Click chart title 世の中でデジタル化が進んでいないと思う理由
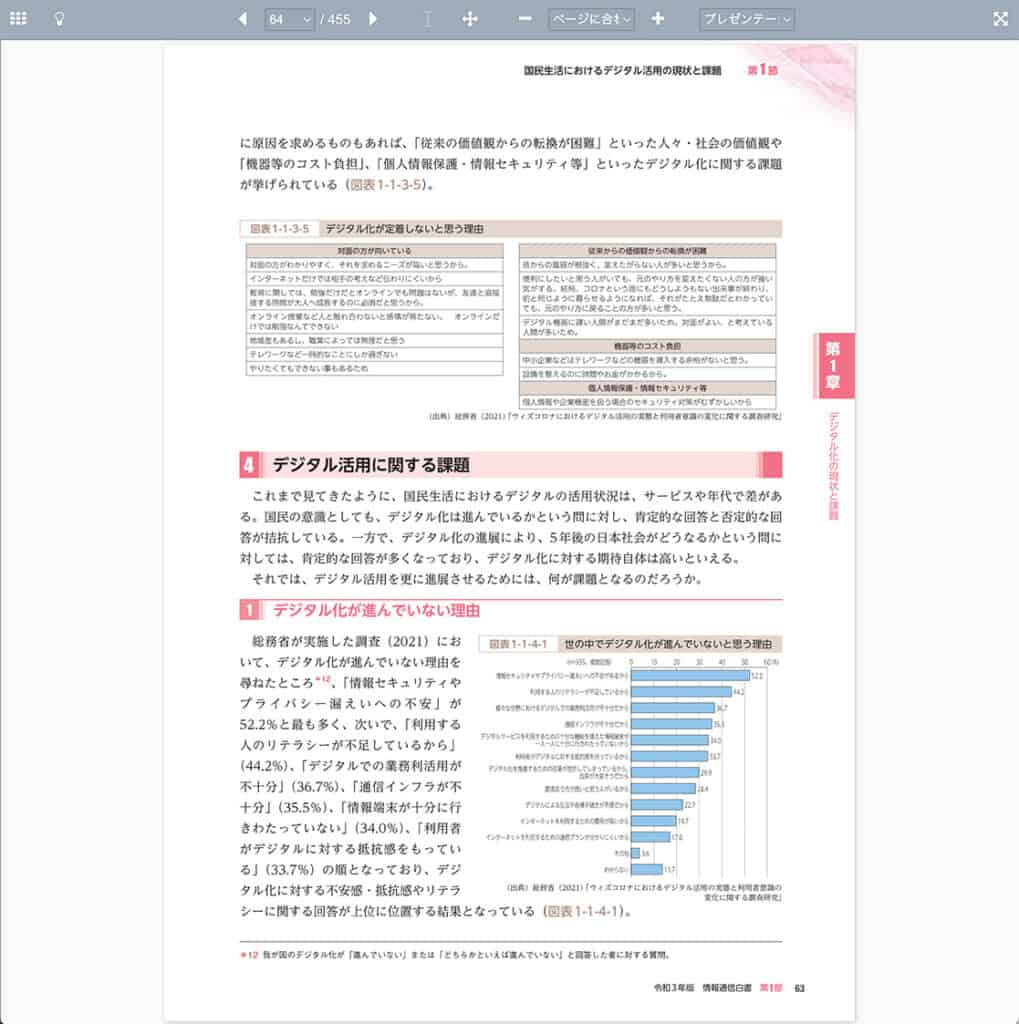This screenshot has width=1019, height=1024. coord(668,644)
